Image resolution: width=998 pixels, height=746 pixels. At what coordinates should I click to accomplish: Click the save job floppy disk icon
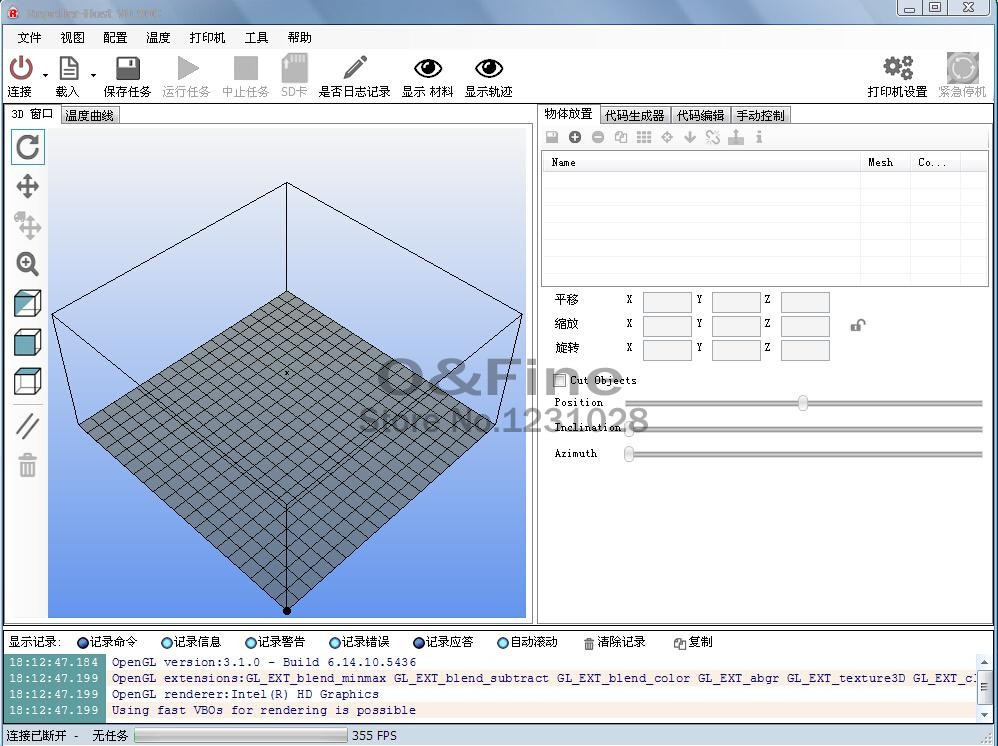pos(127,68)
